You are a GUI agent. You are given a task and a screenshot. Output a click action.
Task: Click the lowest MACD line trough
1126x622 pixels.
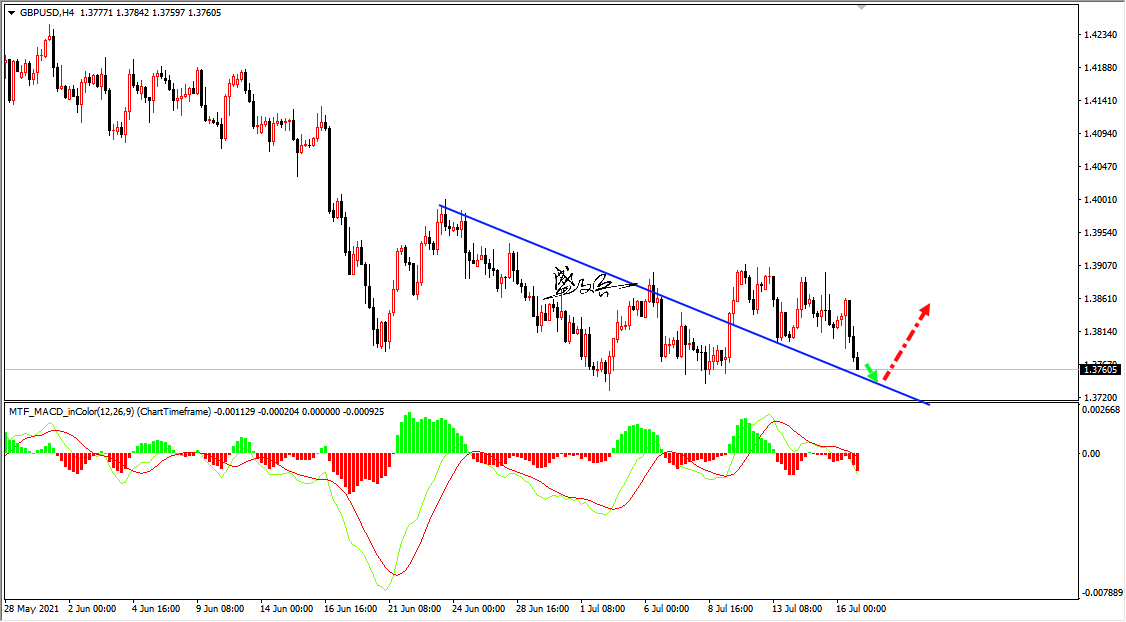(387, 590)
